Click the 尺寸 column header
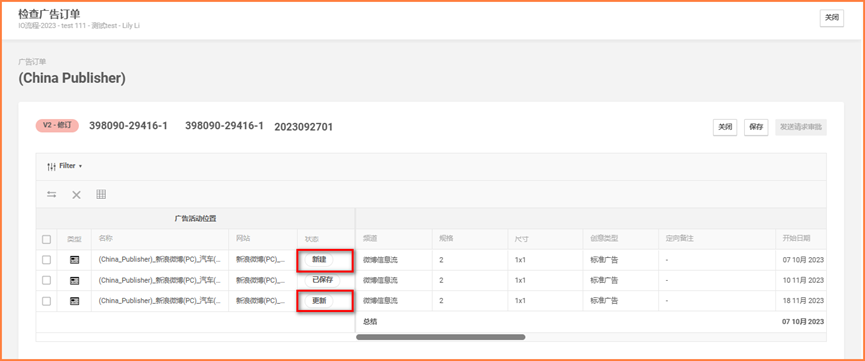This screenshot has height=361, width=865. coord(522,239)
